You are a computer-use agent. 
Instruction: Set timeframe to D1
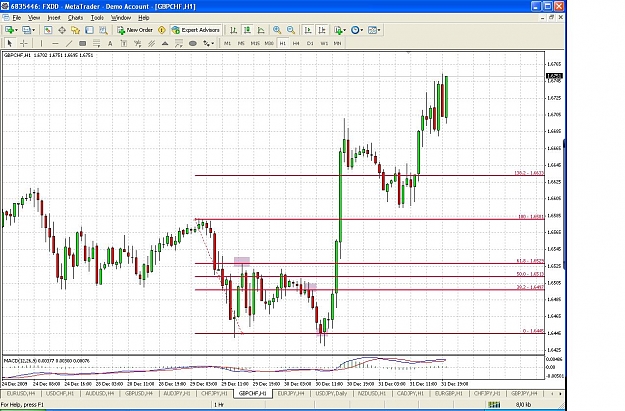310,43
